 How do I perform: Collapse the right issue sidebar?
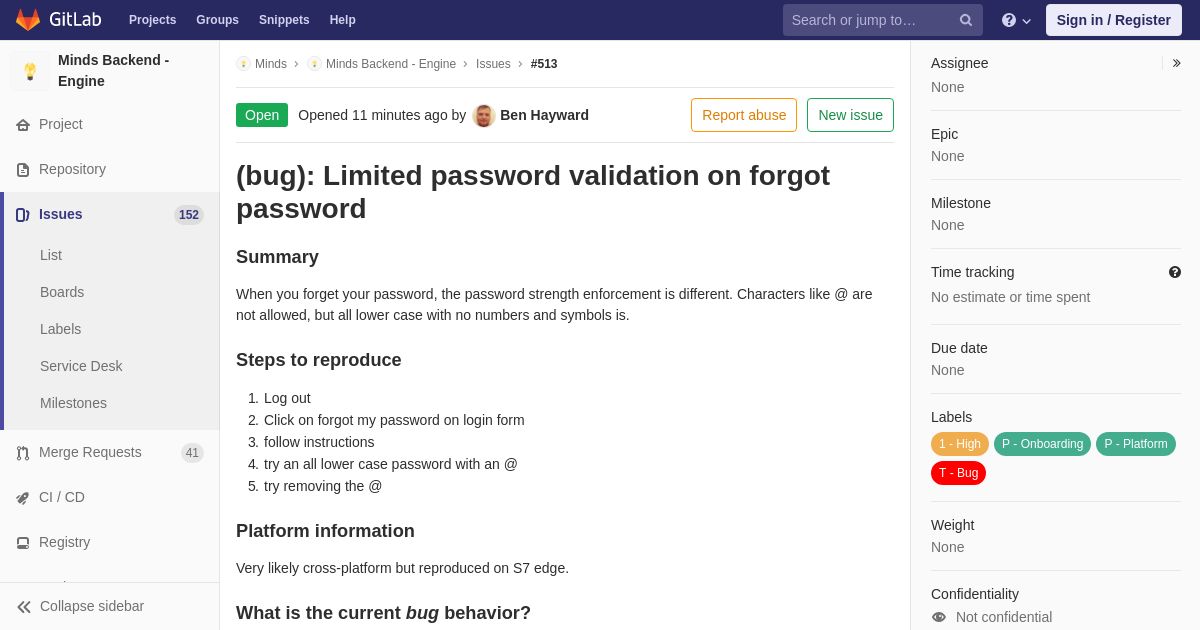pyautogui.click(x=1176, y=63)
